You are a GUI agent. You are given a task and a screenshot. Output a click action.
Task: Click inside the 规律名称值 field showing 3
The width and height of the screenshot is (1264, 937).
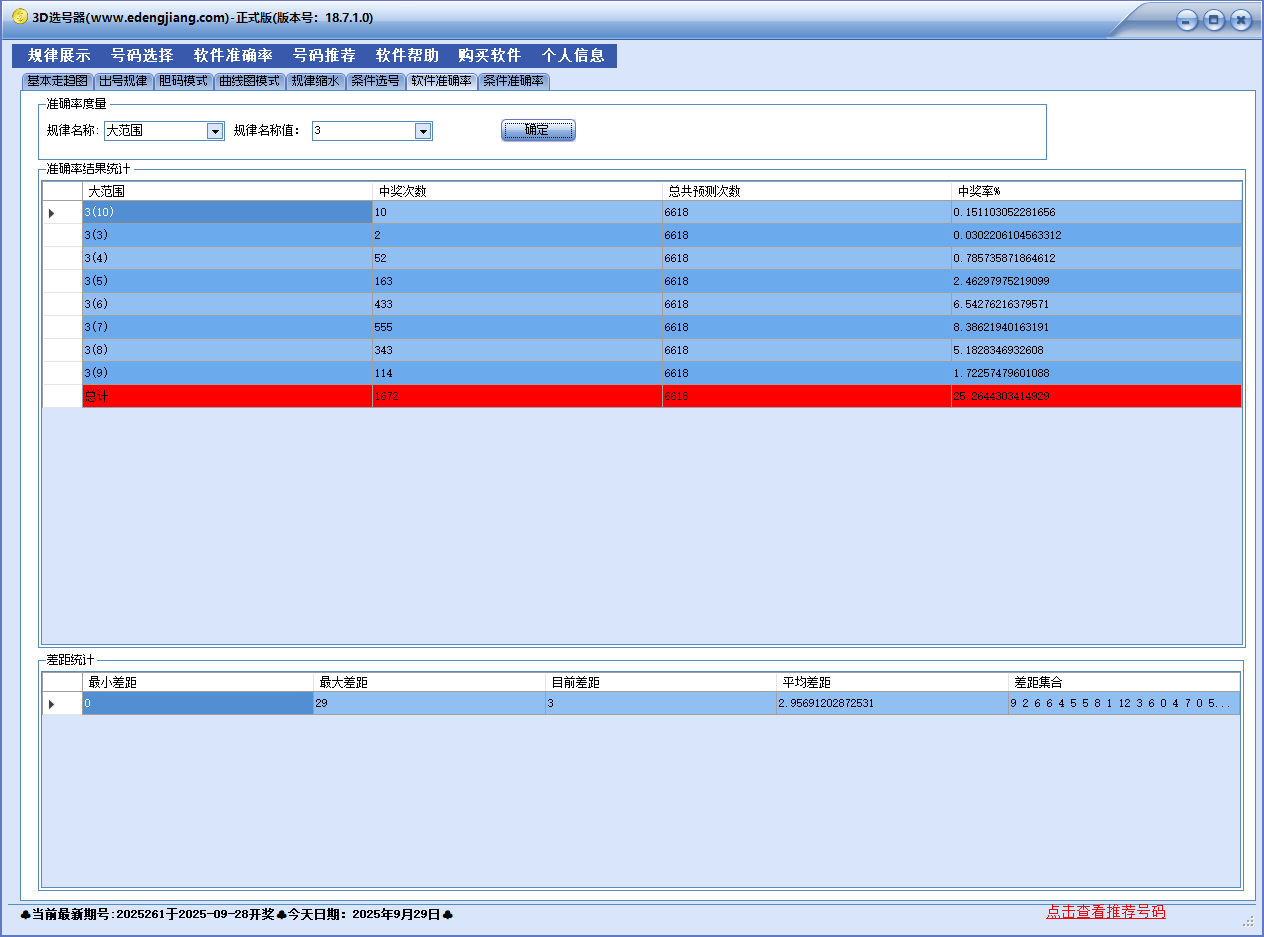pyautogui.click(x=362, y=131)
